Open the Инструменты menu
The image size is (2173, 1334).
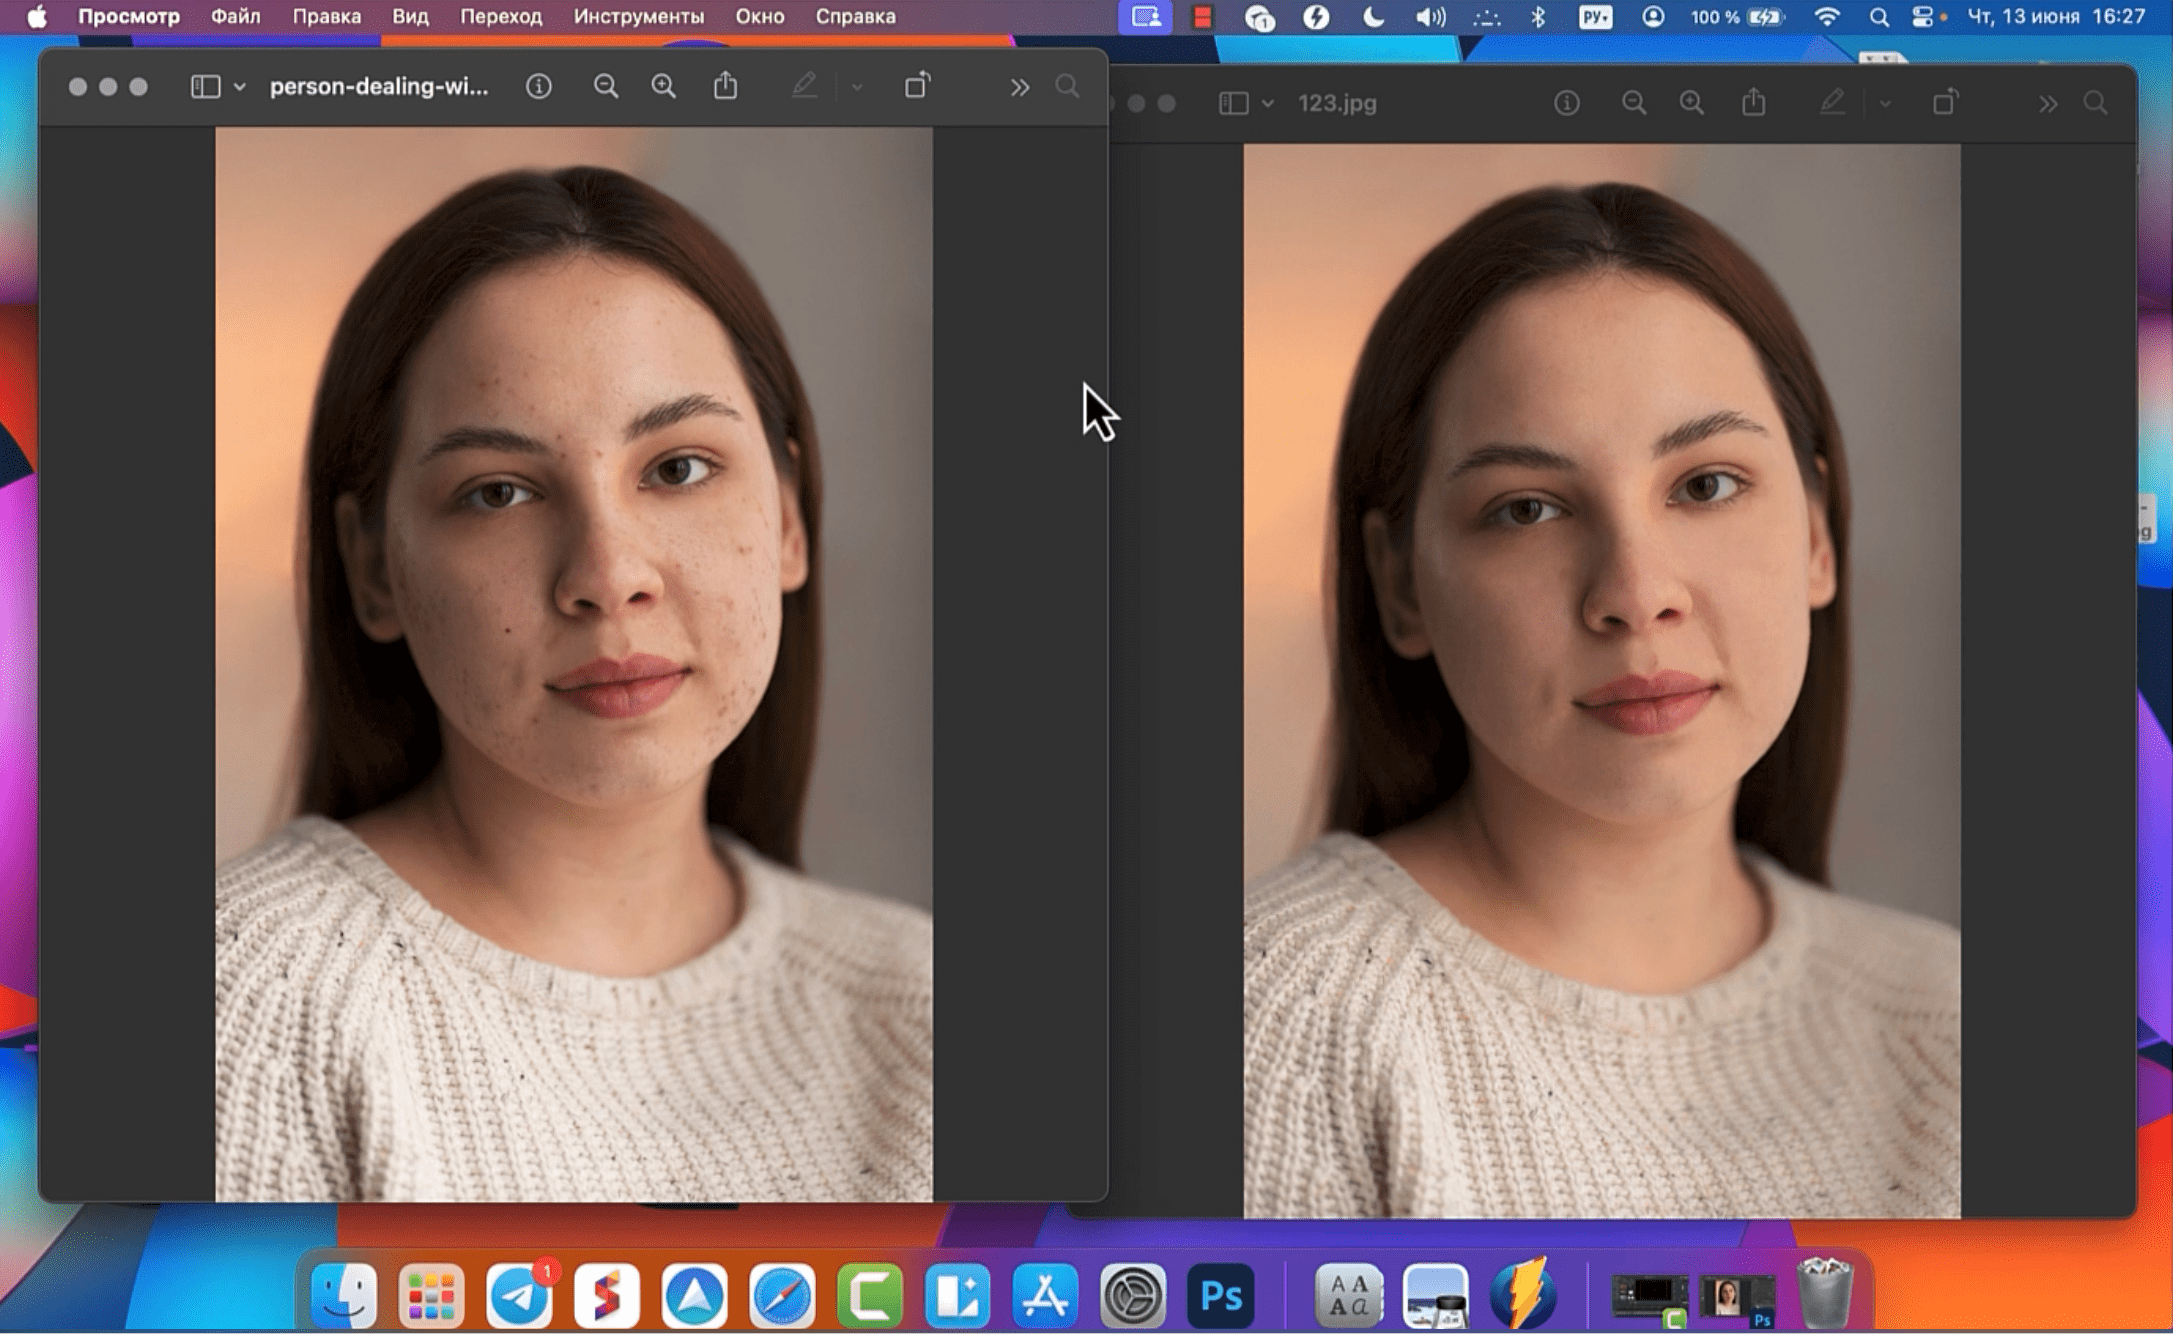639,17
